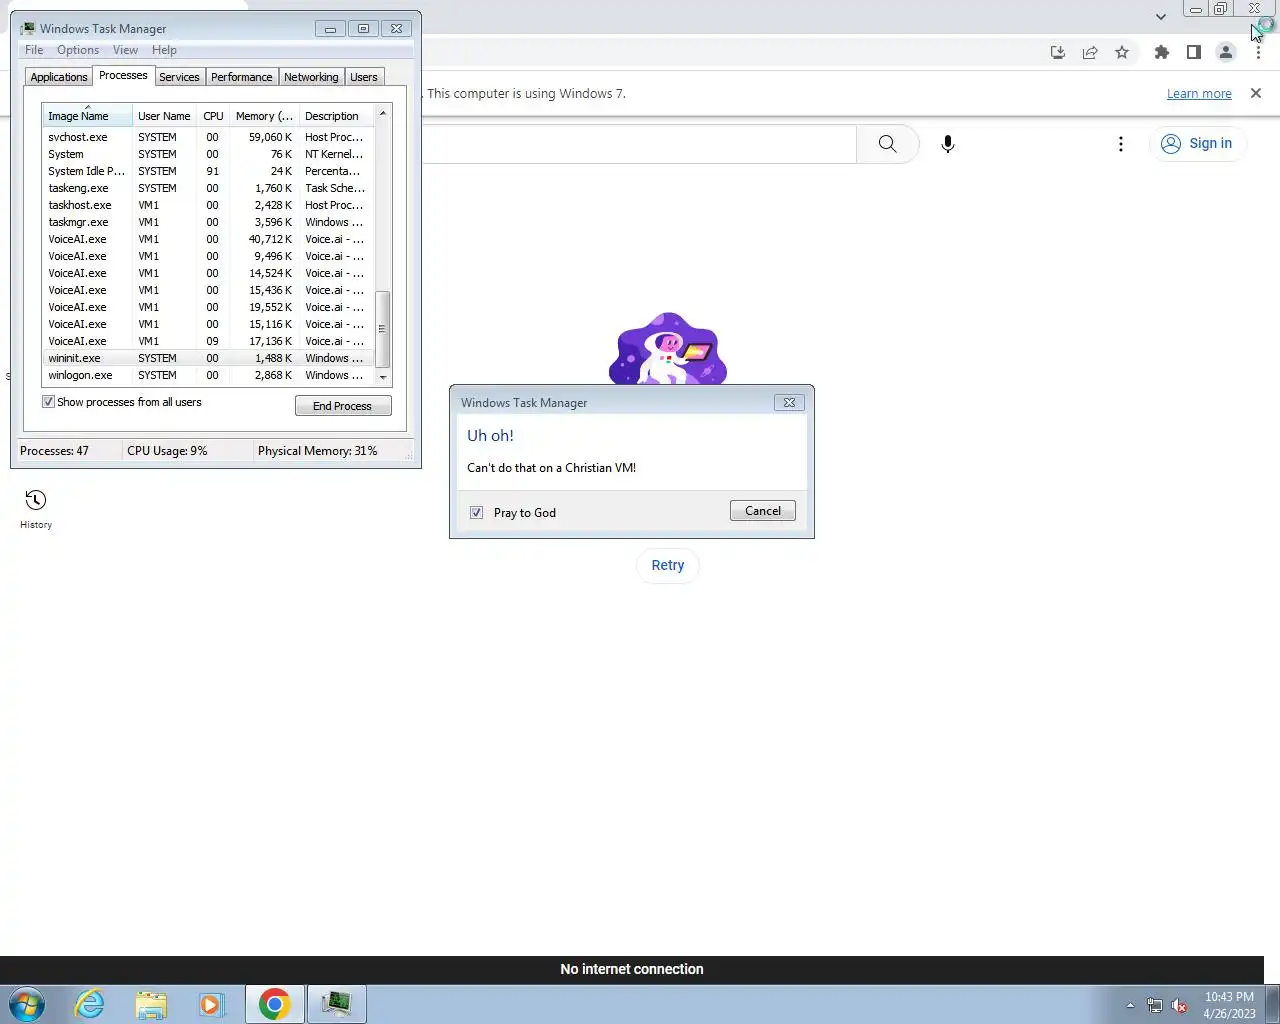1280x1024 pixels.
Task: Click Show desktop button at taskbar end
Action: coord(1273,1004)
